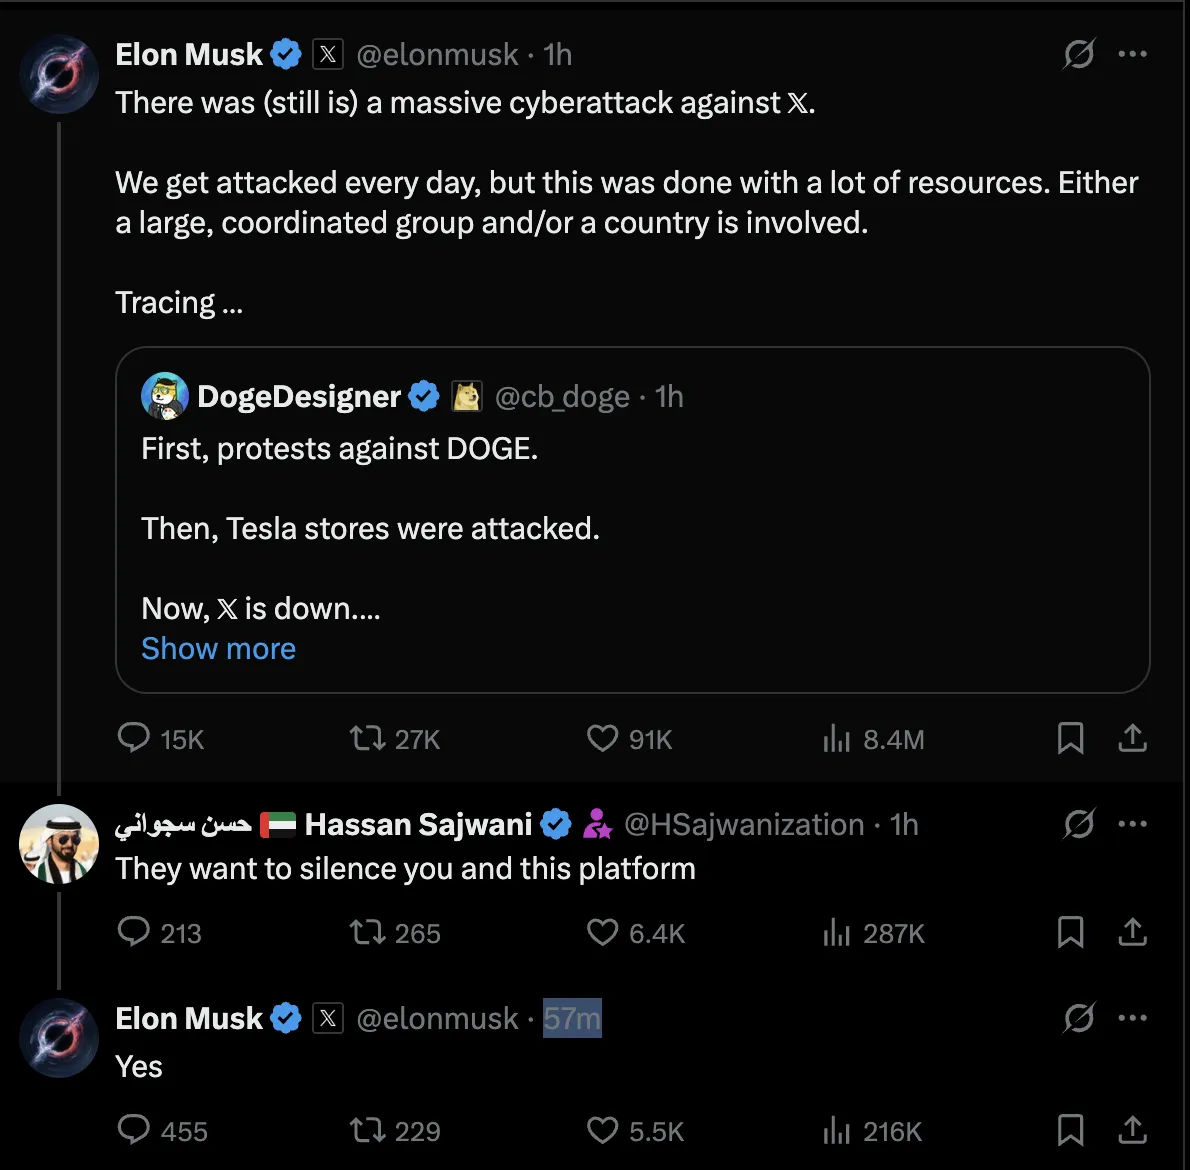Click Hassan Sajwani's profile avatar
The width and height of the screenshot is (1190, 1170).
[x=59, y=843]
